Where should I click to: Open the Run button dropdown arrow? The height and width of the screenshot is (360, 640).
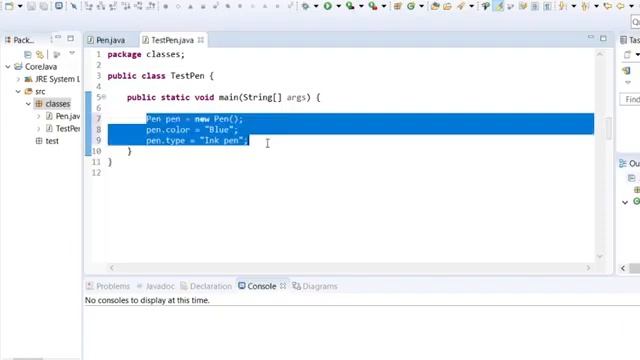[338, 6]
